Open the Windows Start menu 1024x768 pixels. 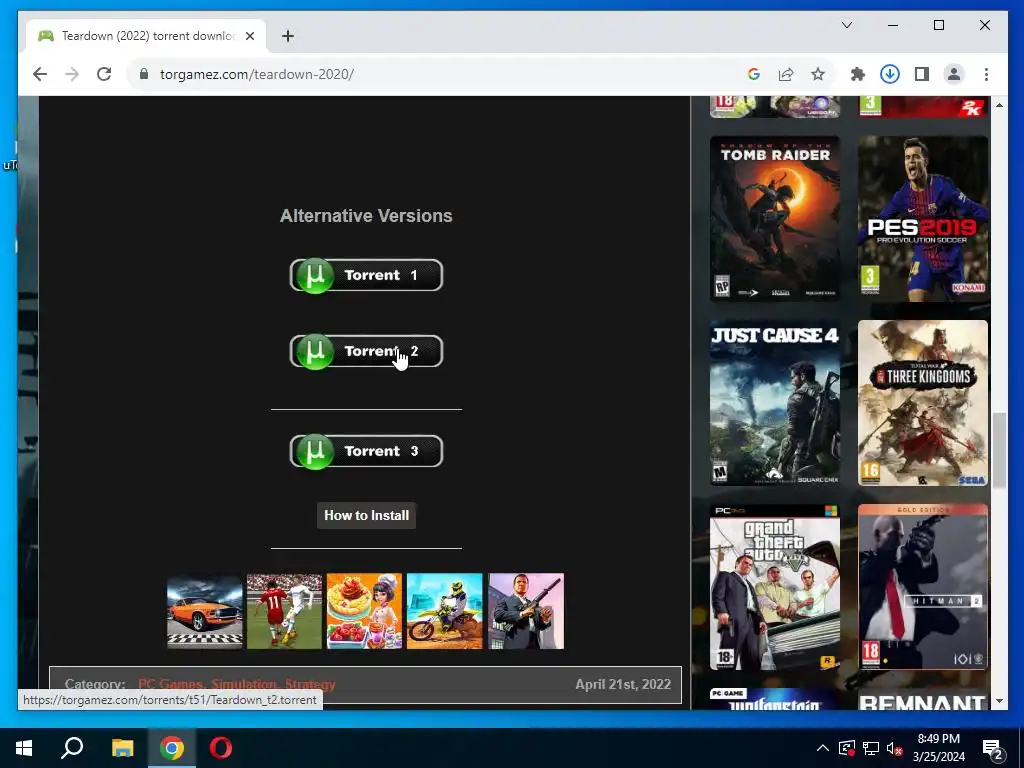click(24, 748)
